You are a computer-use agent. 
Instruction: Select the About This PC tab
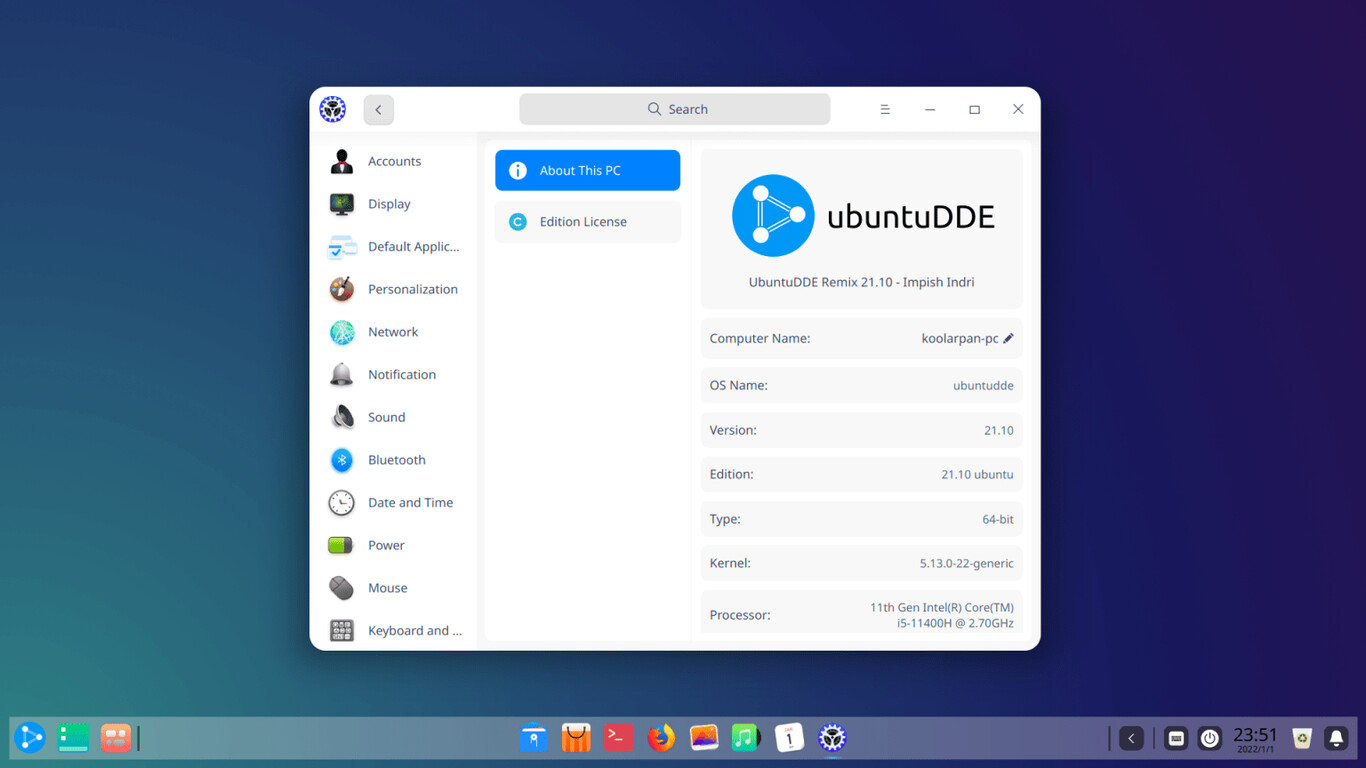587,170
